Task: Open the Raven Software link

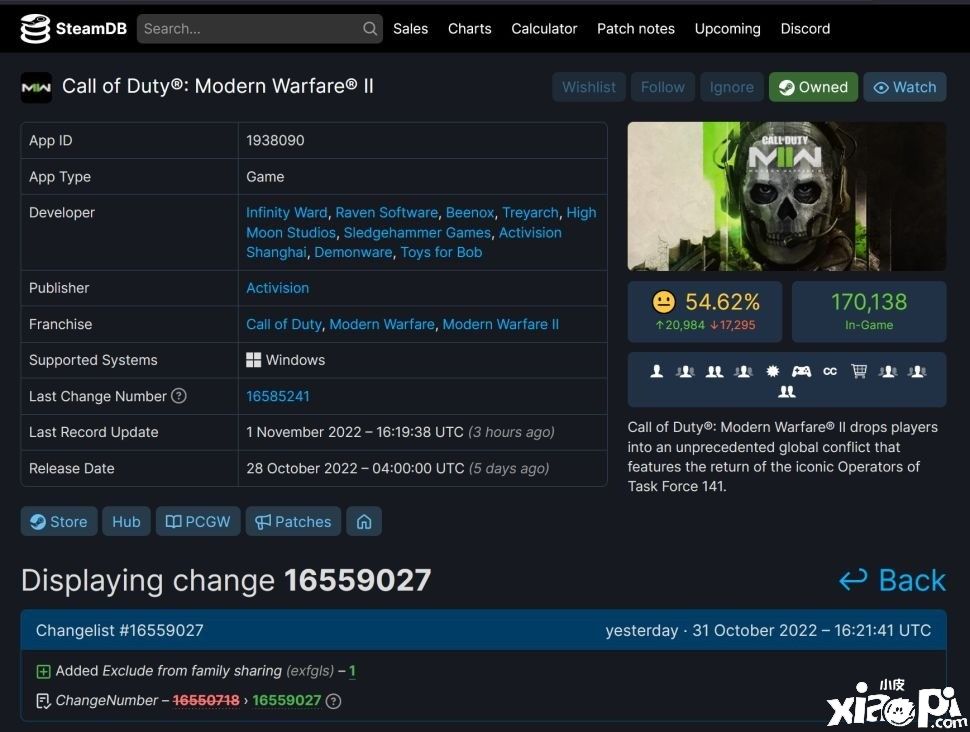Action: (387, 212)
